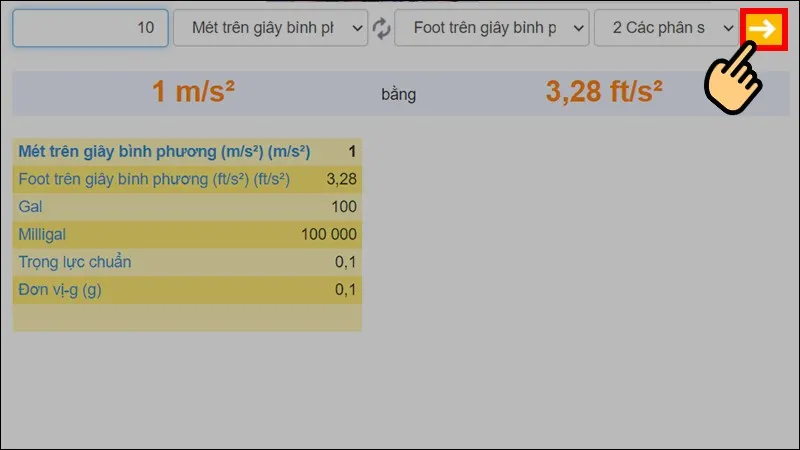The width and height of the screenshot is (800, 450).
Task: Select the '1 m/s²' result heading
Action: click(193, 92)
